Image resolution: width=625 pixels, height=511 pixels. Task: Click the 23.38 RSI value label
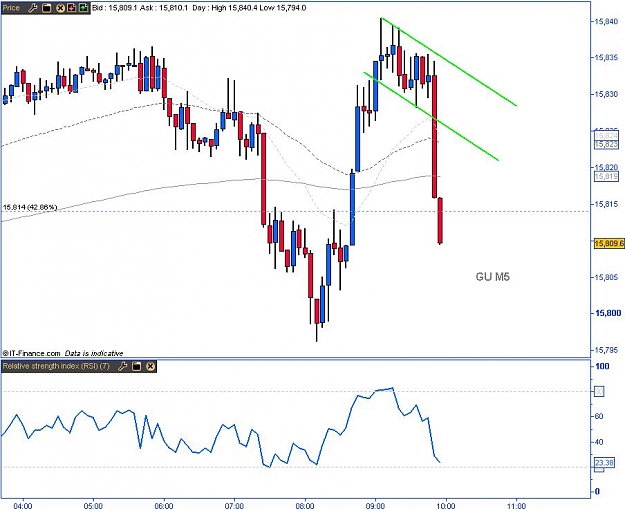[604, 463]
